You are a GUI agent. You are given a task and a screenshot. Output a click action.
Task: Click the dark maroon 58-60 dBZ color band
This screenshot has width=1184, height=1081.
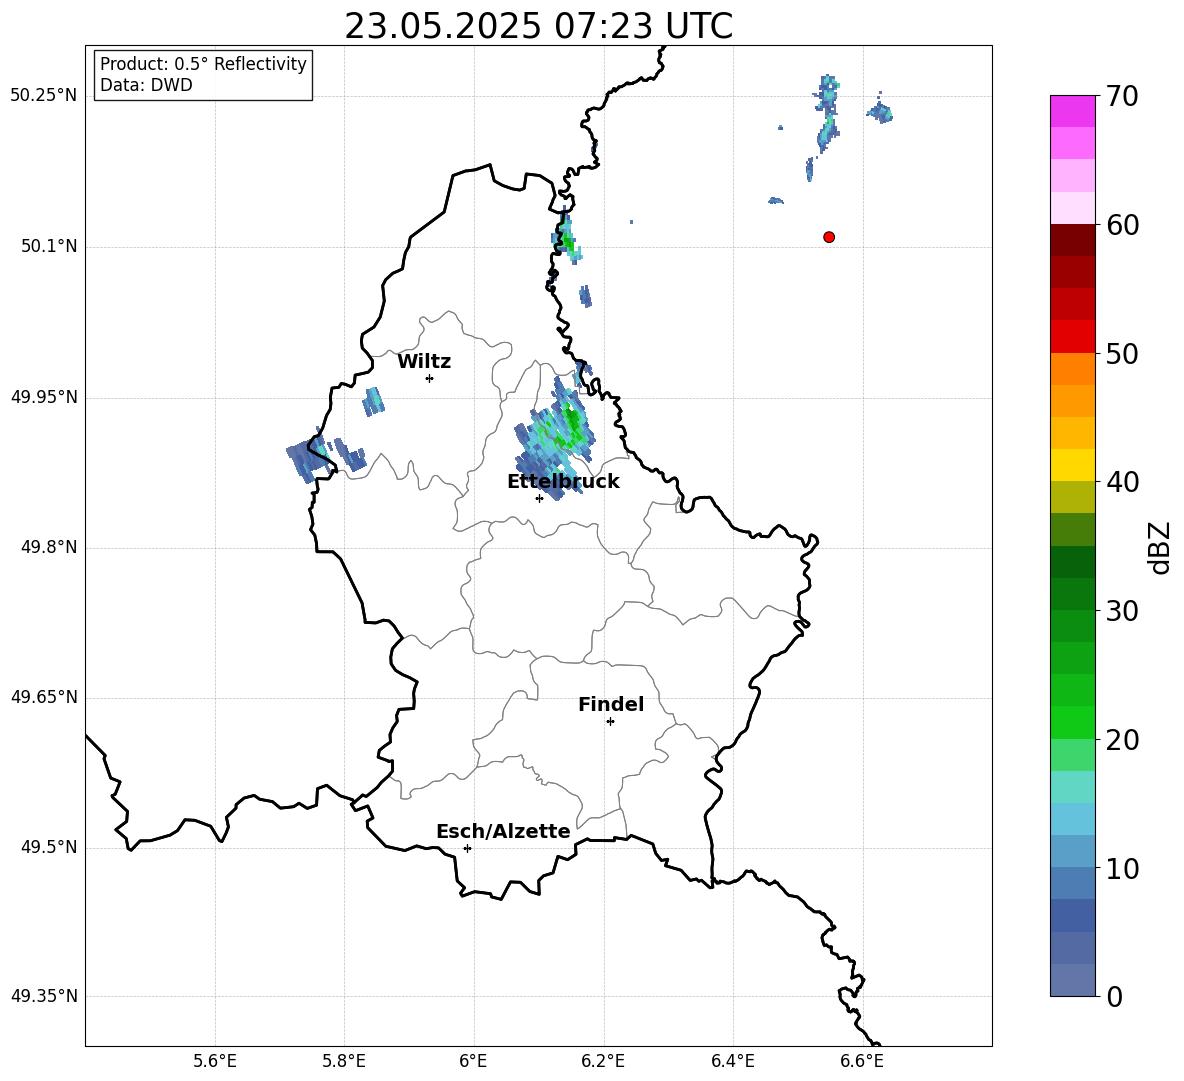pyautogui.click(x=1072, y=240)
